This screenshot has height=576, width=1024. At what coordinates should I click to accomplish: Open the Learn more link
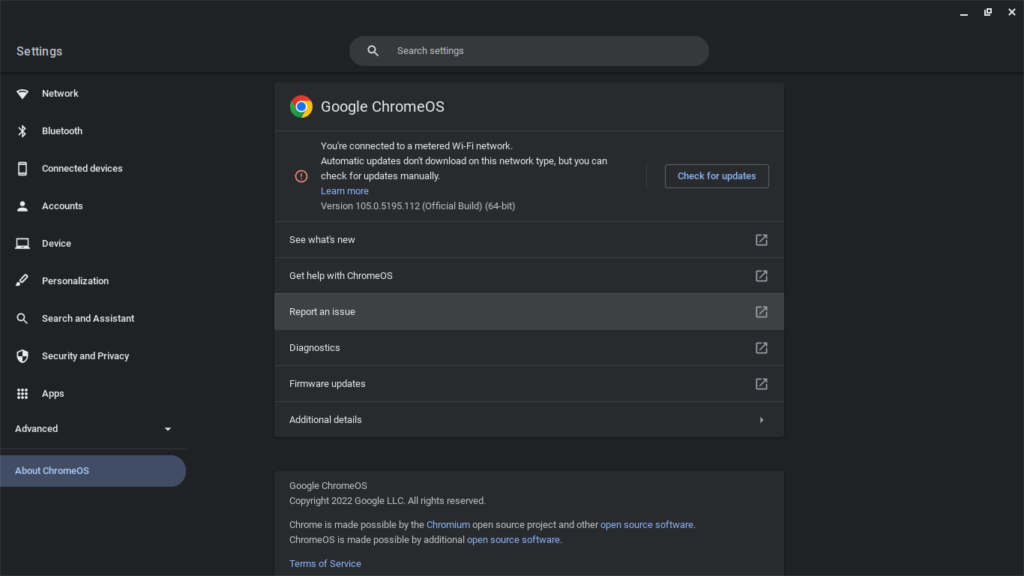pyautogui.click(x=344, y=191)
